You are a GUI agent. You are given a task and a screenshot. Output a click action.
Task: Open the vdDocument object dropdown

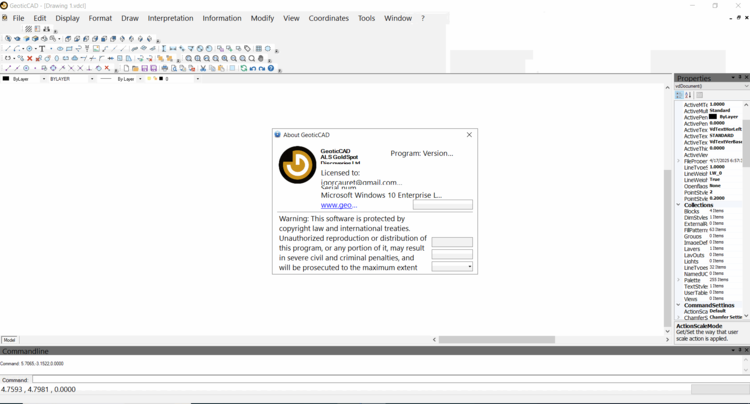click(x=745, y=86)
